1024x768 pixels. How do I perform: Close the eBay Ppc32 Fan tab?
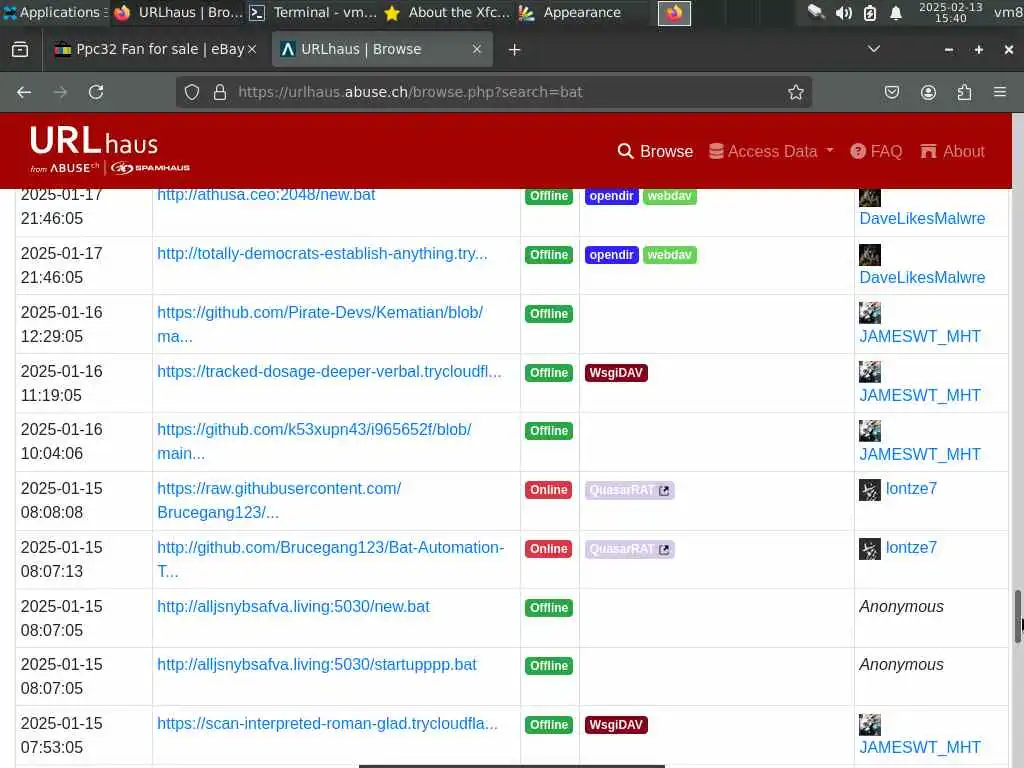[x=252, y=49]
